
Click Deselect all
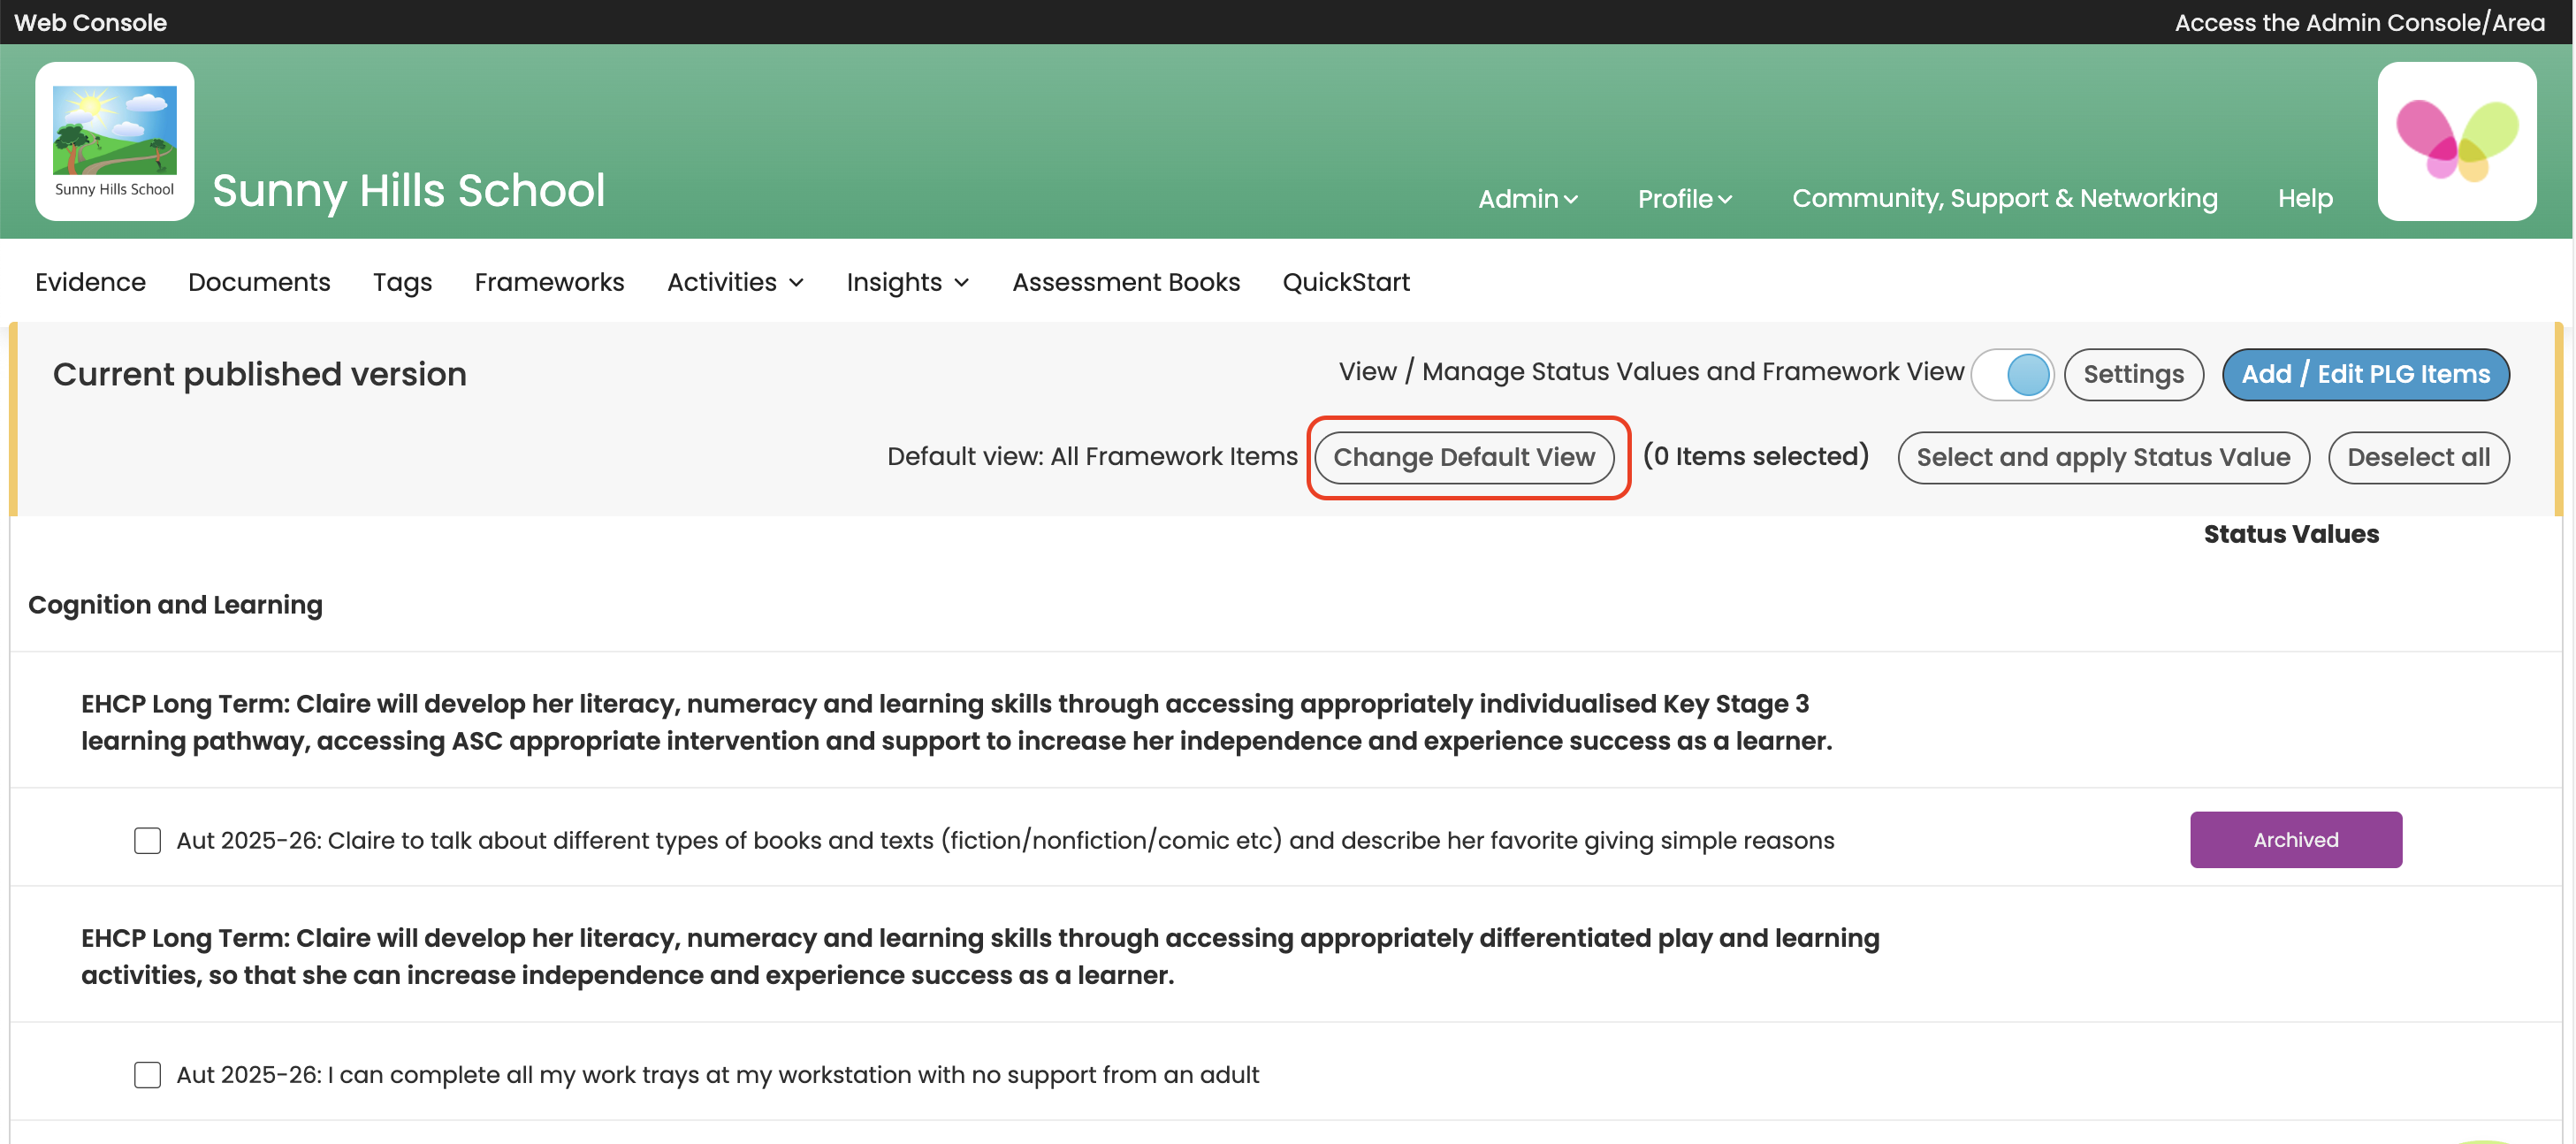(x=2417, y=457)
